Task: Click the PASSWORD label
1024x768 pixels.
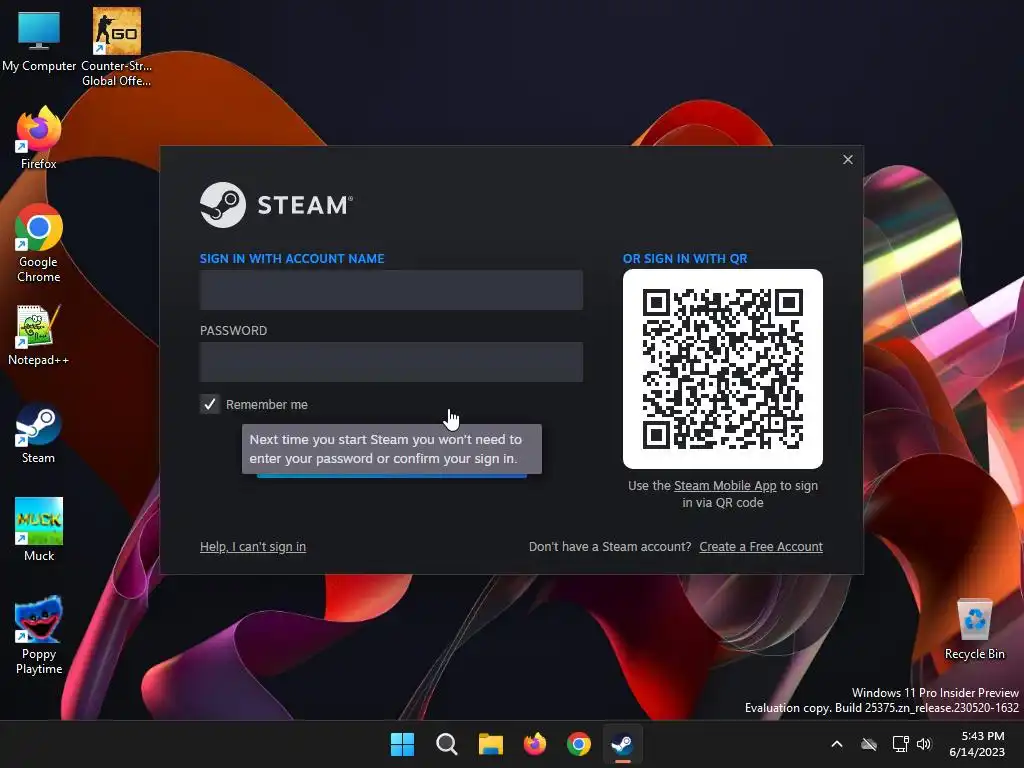Action: 233,330
